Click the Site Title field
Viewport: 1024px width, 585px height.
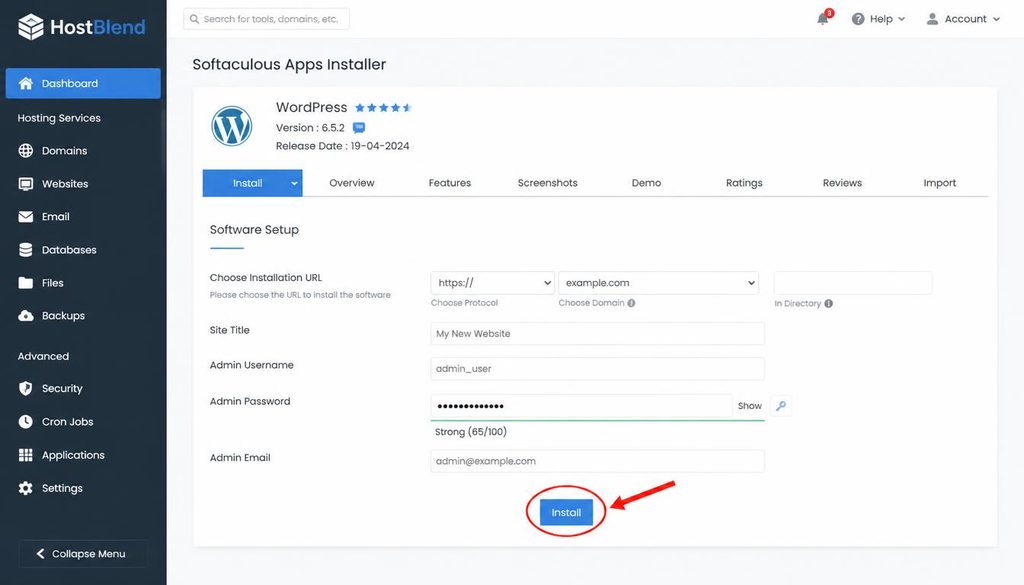597,334
